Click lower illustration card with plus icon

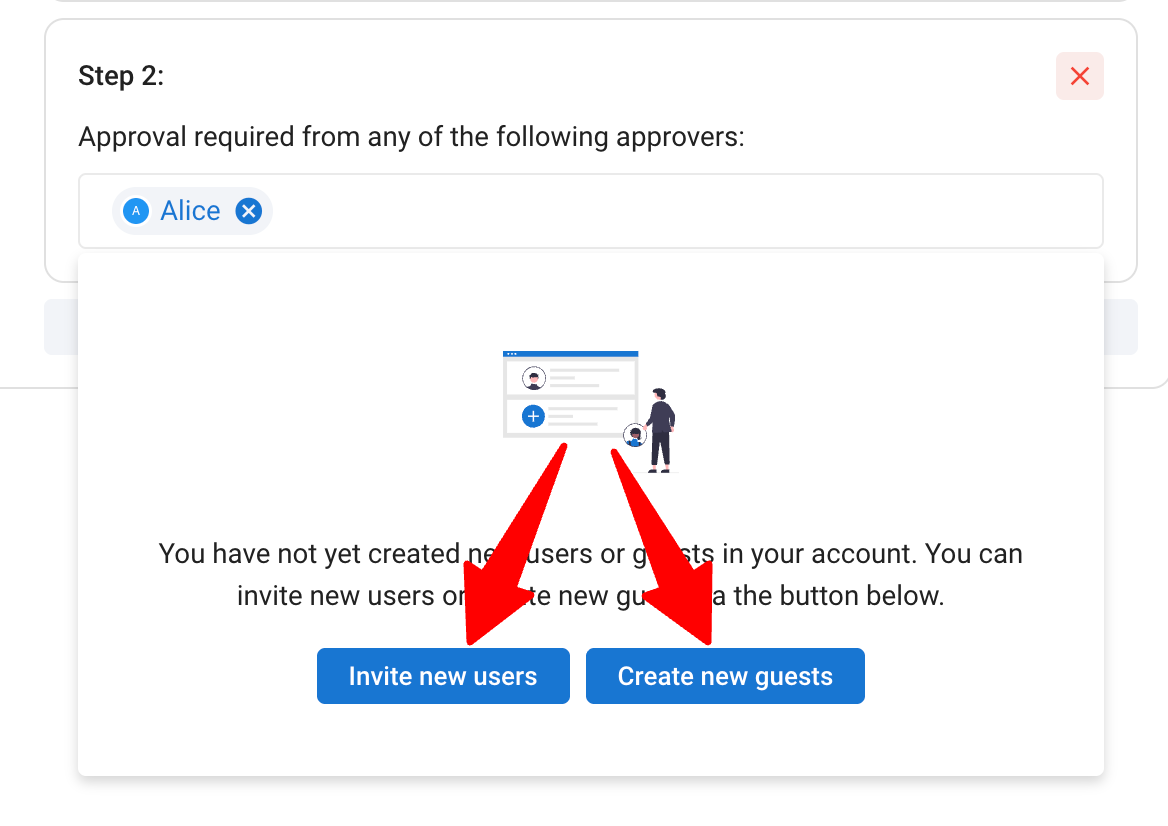click(571, 416)
